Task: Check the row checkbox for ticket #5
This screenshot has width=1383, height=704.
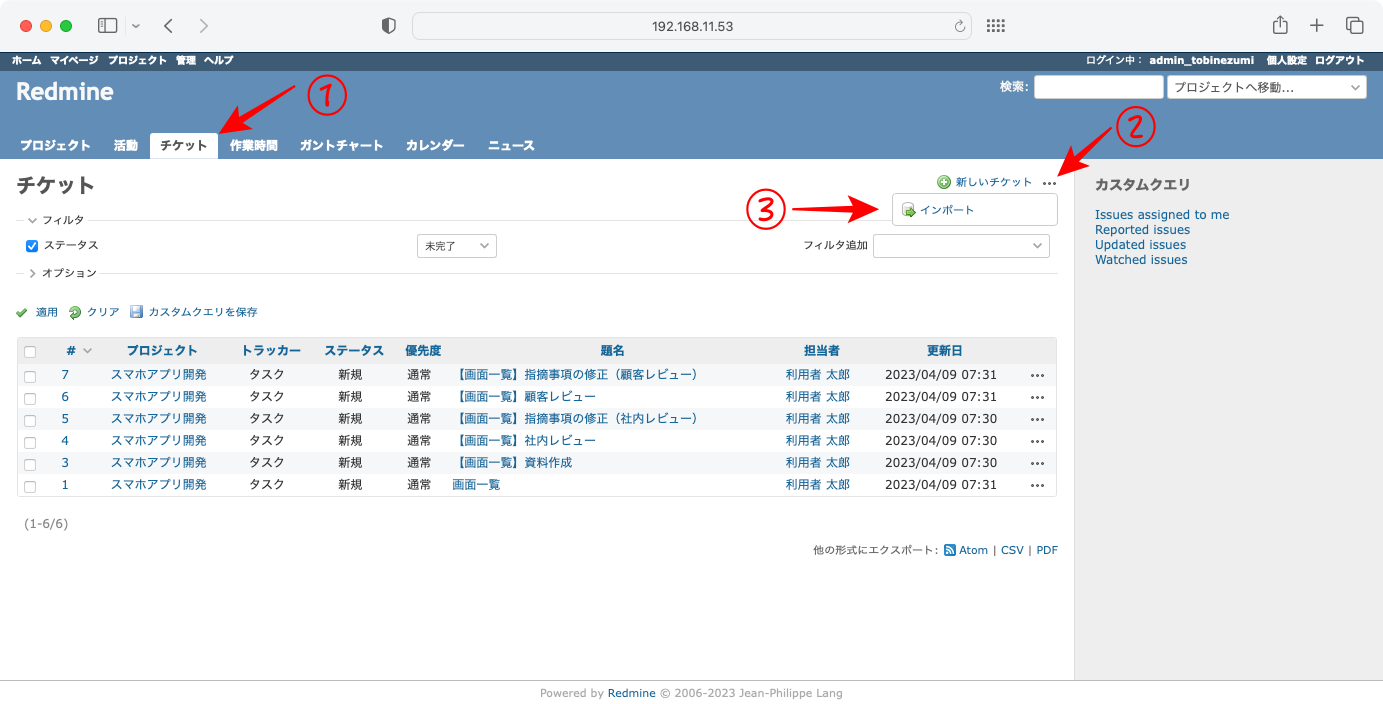Action: click(x=29, y=418)
